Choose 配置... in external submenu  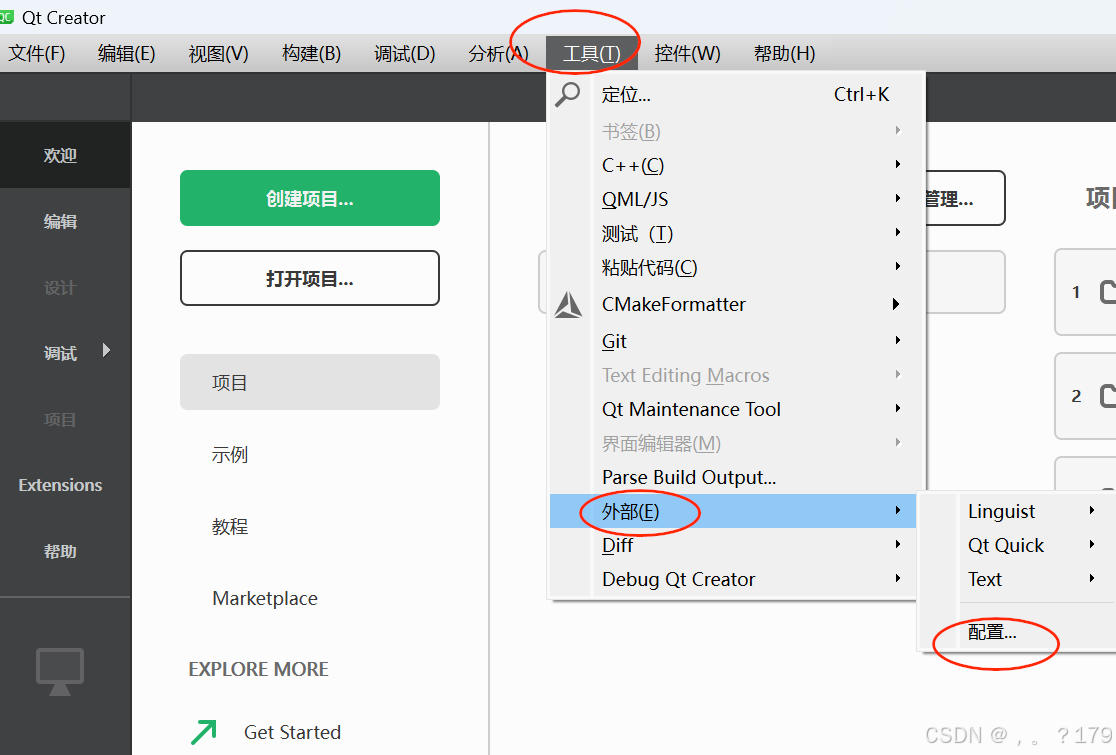(x=1018, y=632)
